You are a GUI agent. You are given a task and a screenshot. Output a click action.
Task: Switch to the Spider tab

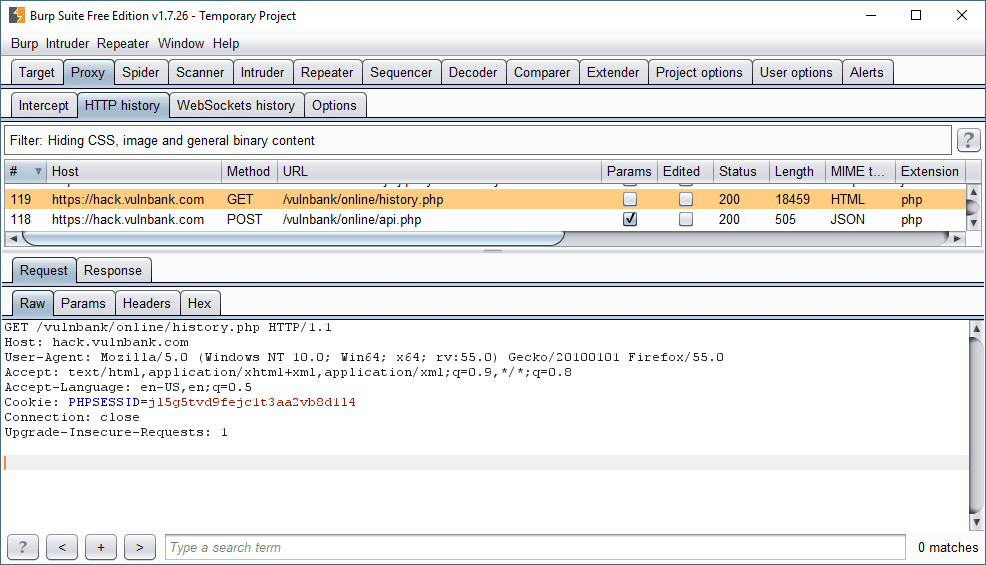[141, 72]
